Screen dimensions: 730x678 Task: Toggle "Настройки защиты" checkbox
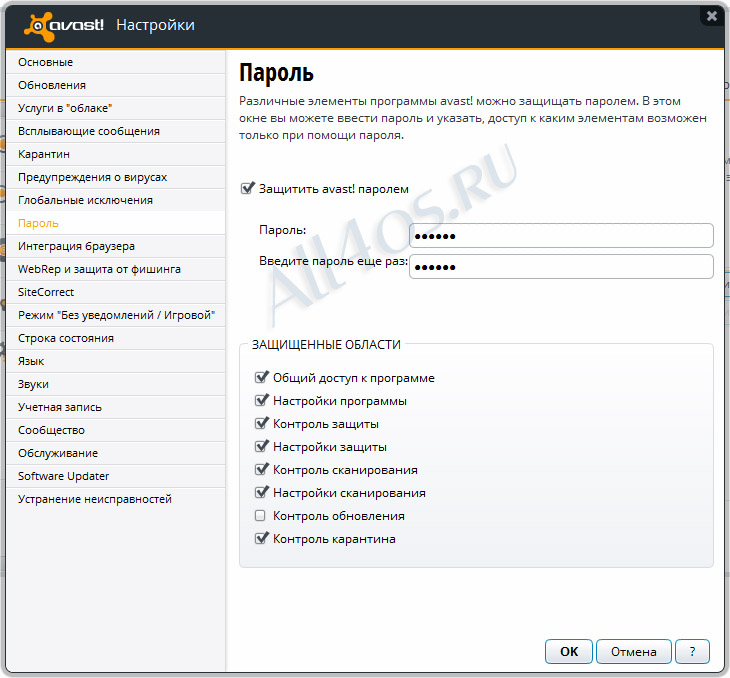click(x=262, y=446)
